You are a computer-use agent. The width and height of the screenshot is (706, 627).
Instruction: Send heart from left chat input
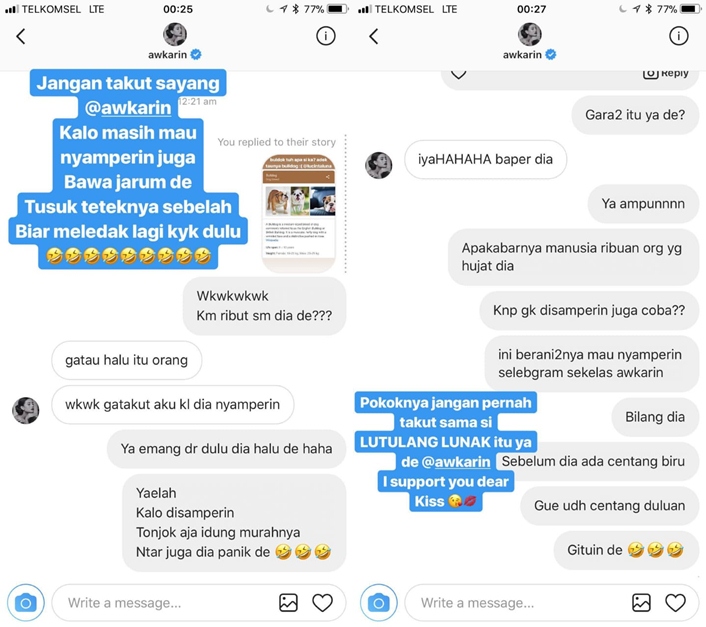coord(322,603)
